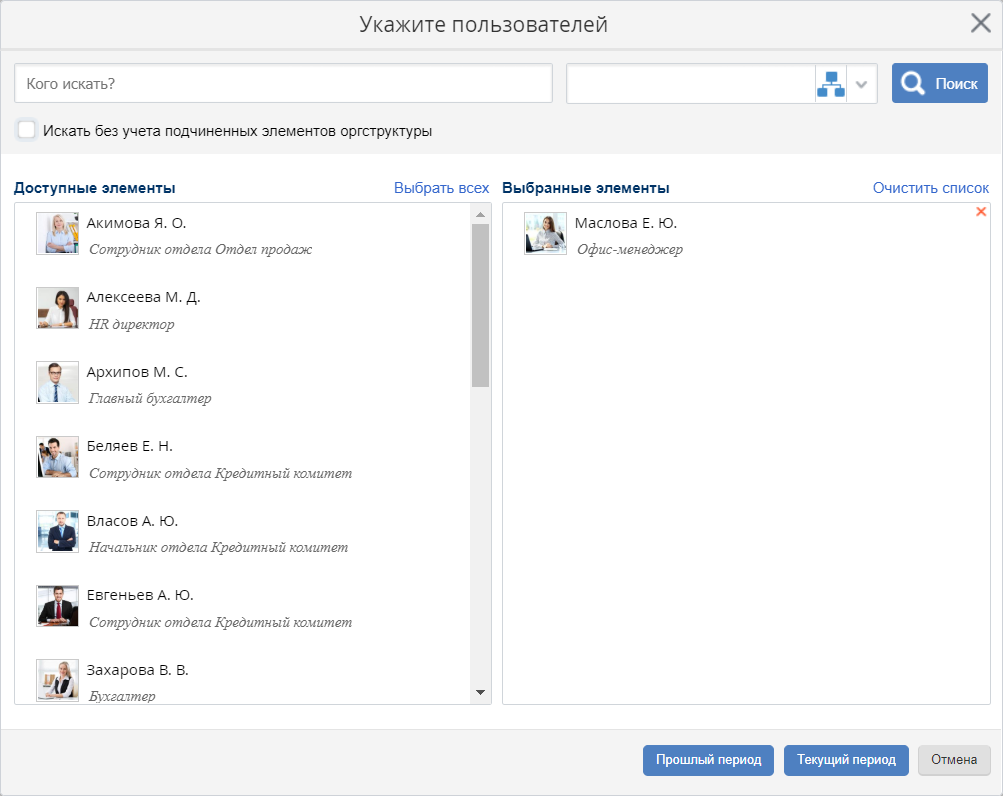The height and width of the screenshot is (796, 1003).
Task: Click Алексеева М. Д. avatar photo
Action: coord(57,308)
